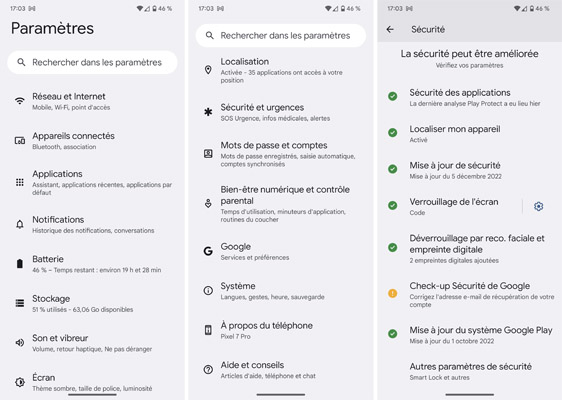This screenshot has height=400, width=562.
Task: Tap the green check beside Localiser mon appareil
Action: click(393, 133)
